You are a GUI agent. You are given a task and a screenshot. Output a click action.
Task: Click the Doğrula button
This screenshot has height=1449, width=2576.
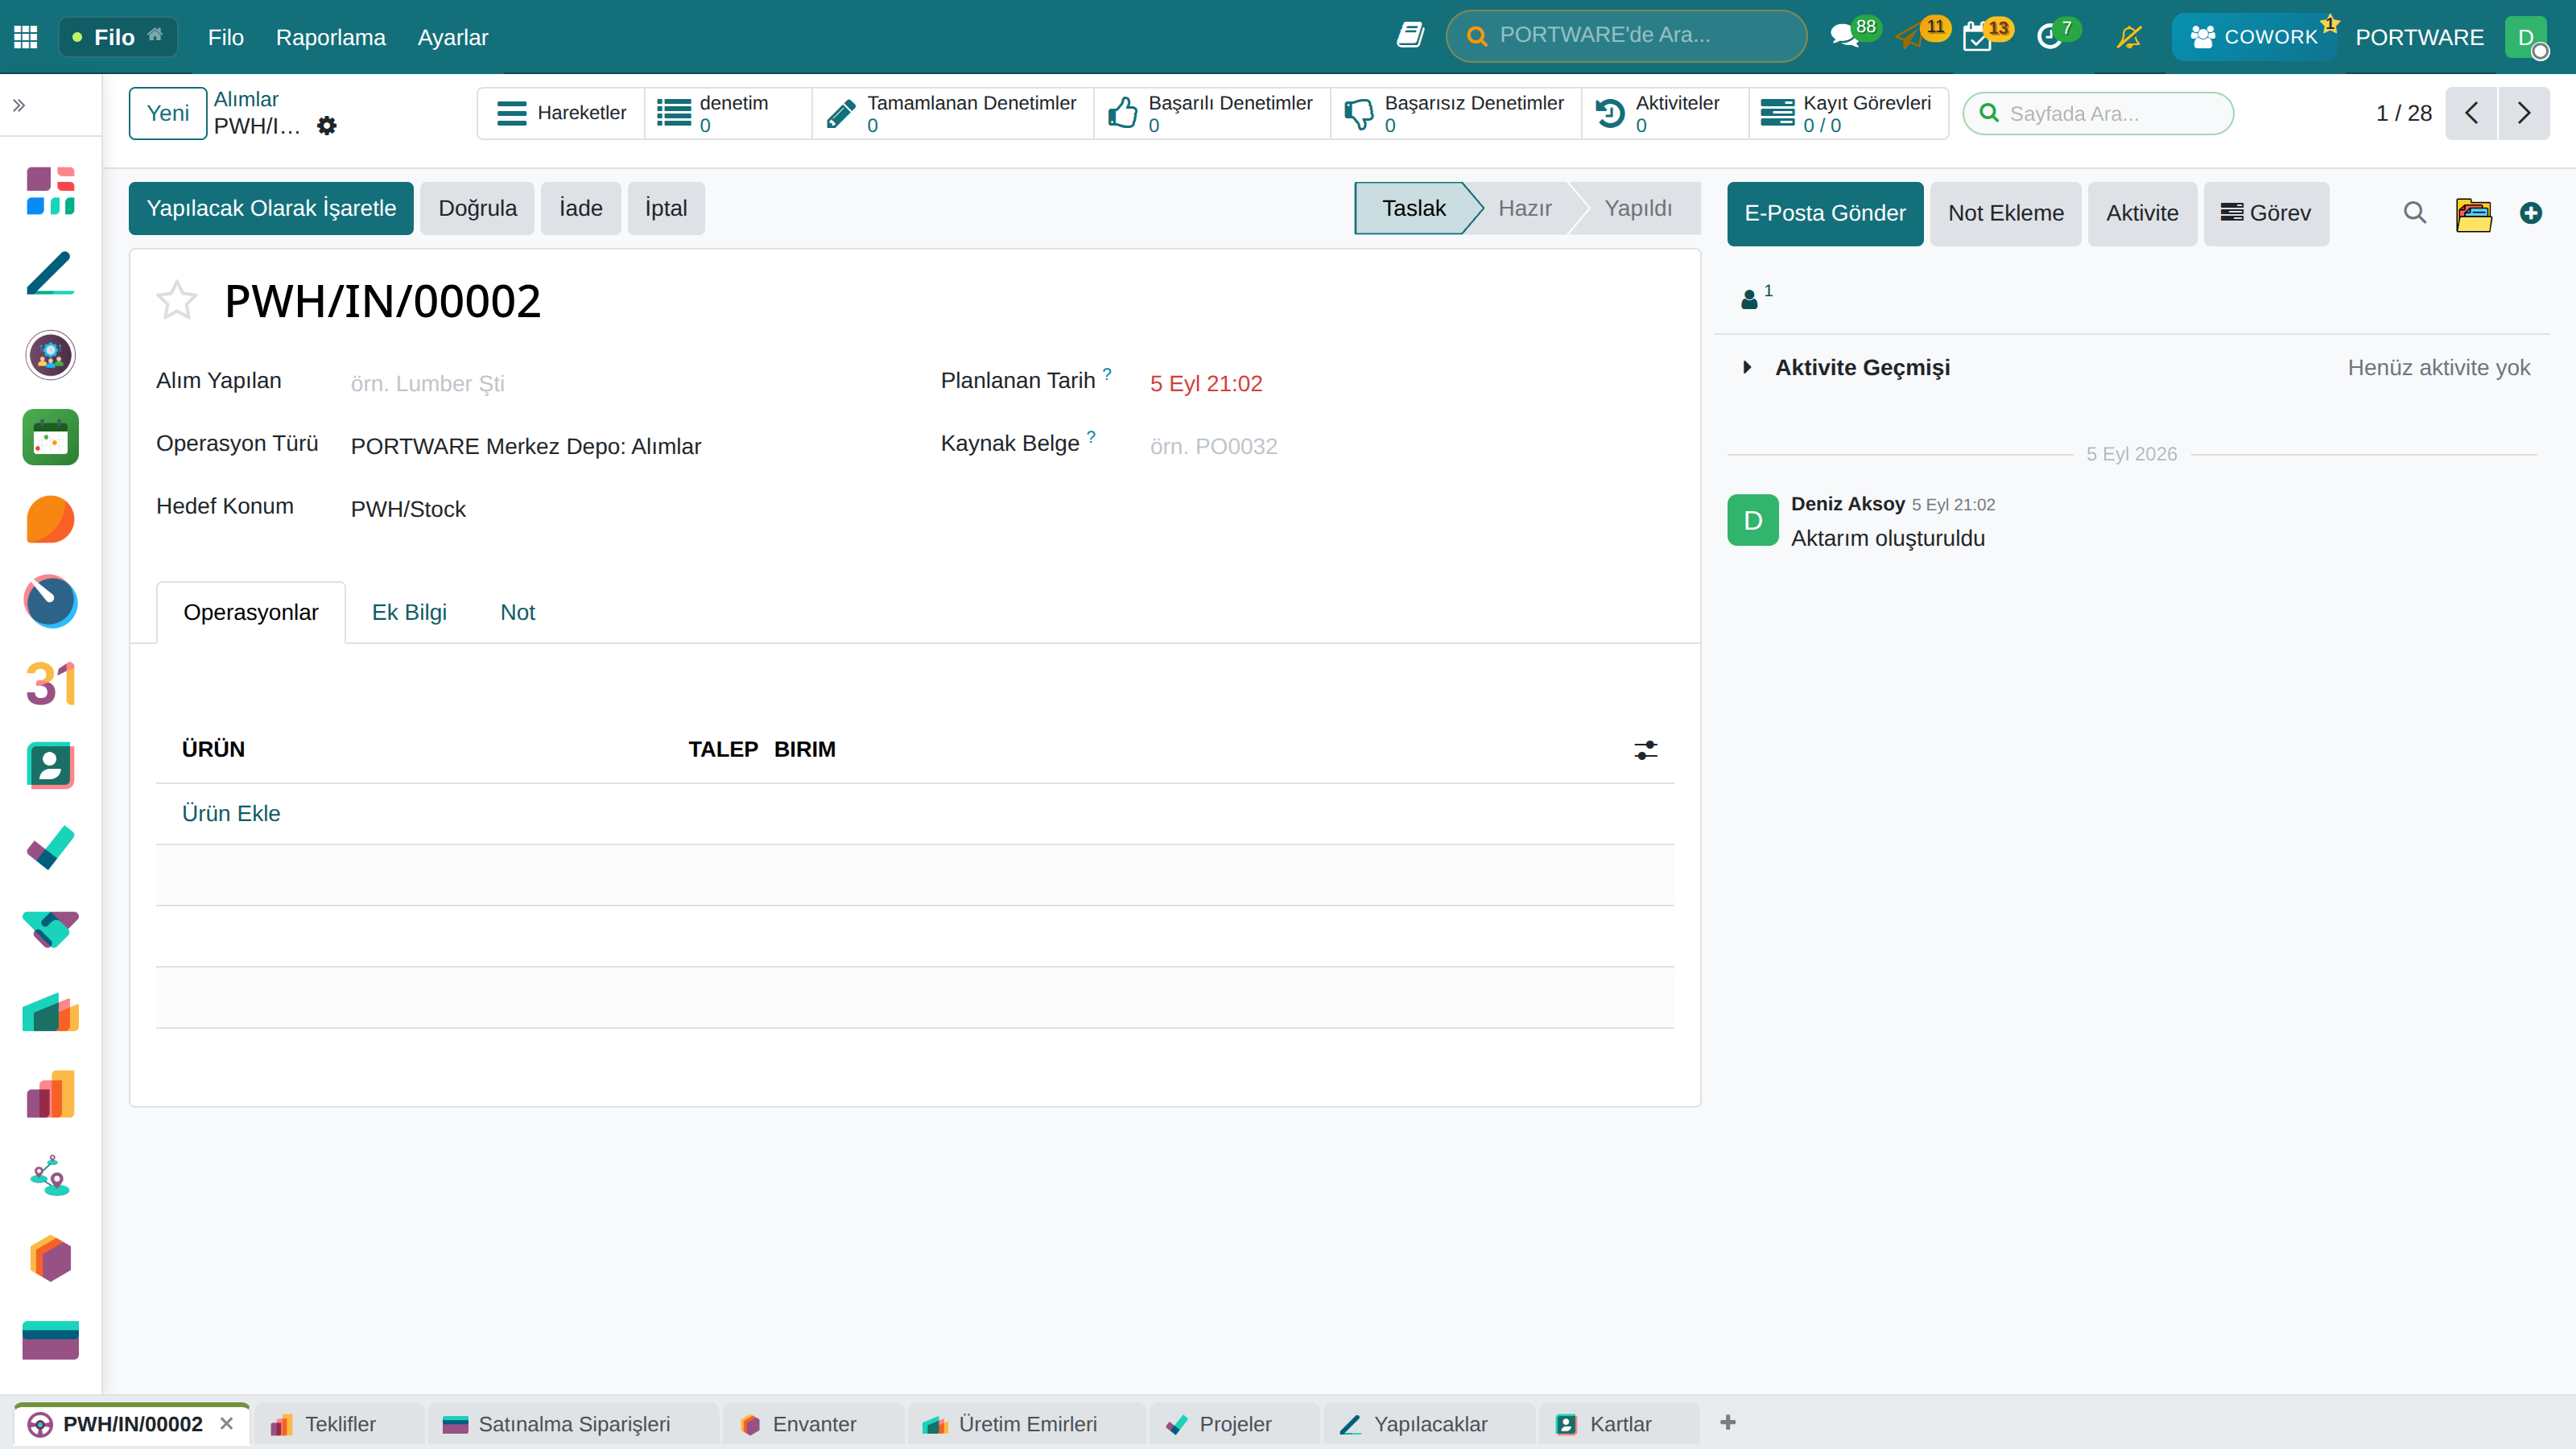477,208
